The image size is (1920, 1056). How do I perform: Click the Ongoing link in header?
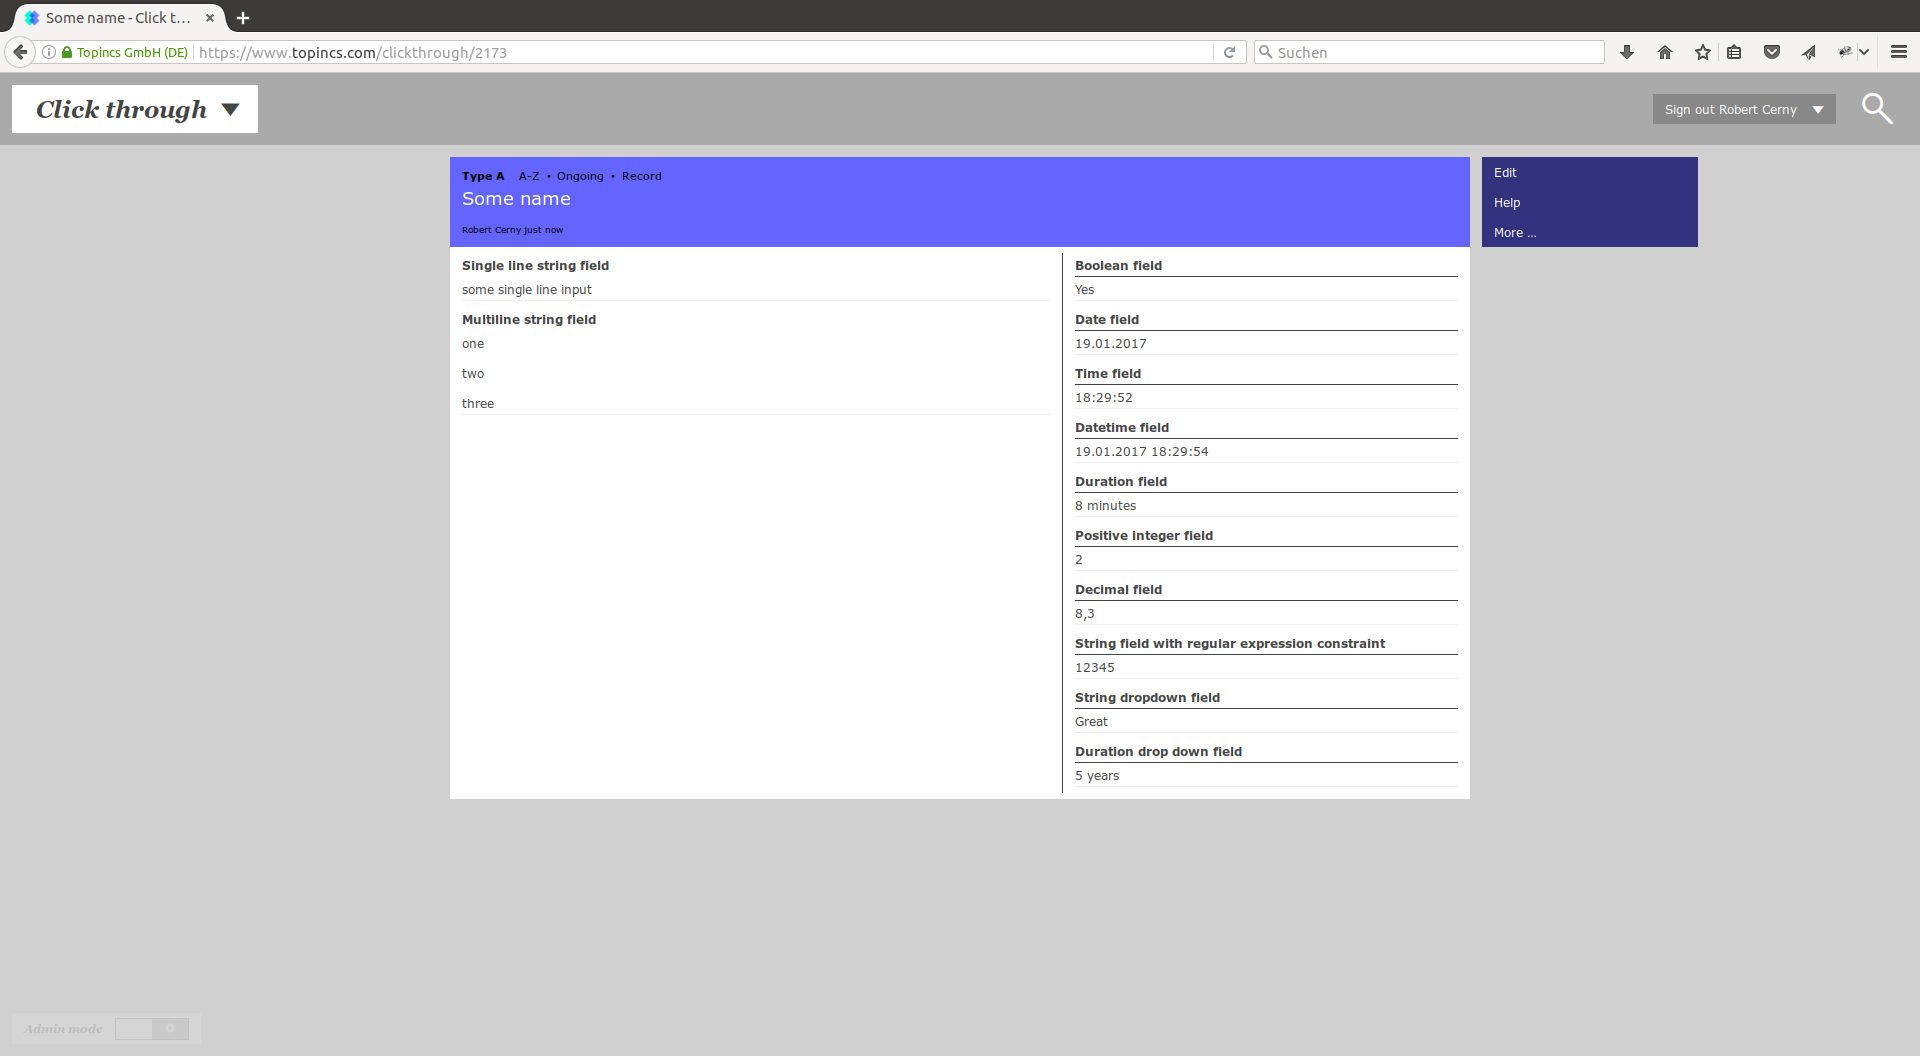tap(580, 176)
